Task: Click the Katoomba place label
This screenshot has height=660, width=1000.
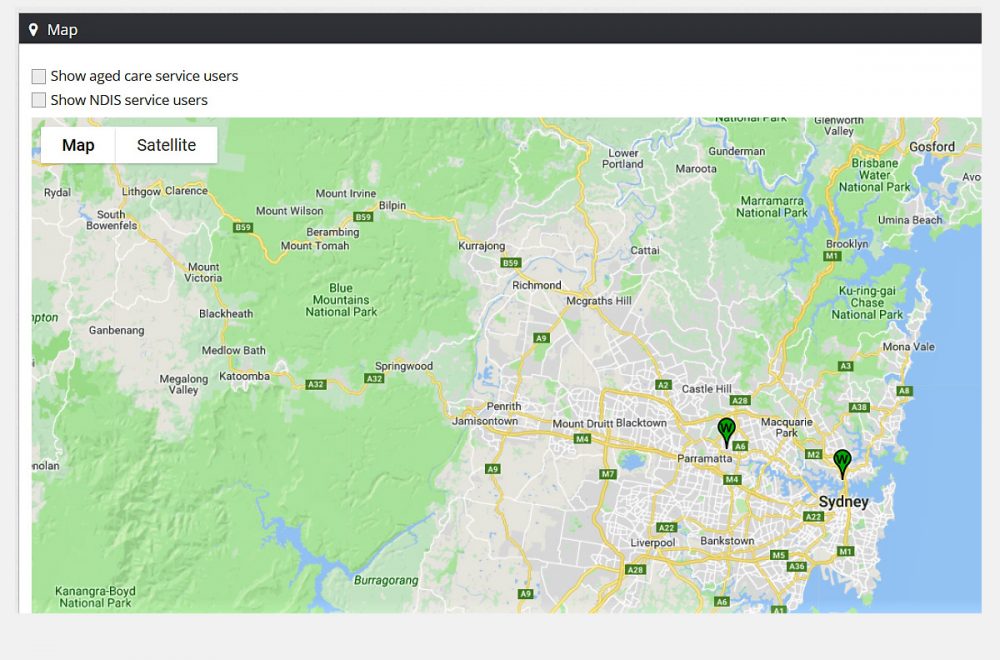Action: [244, 376]
